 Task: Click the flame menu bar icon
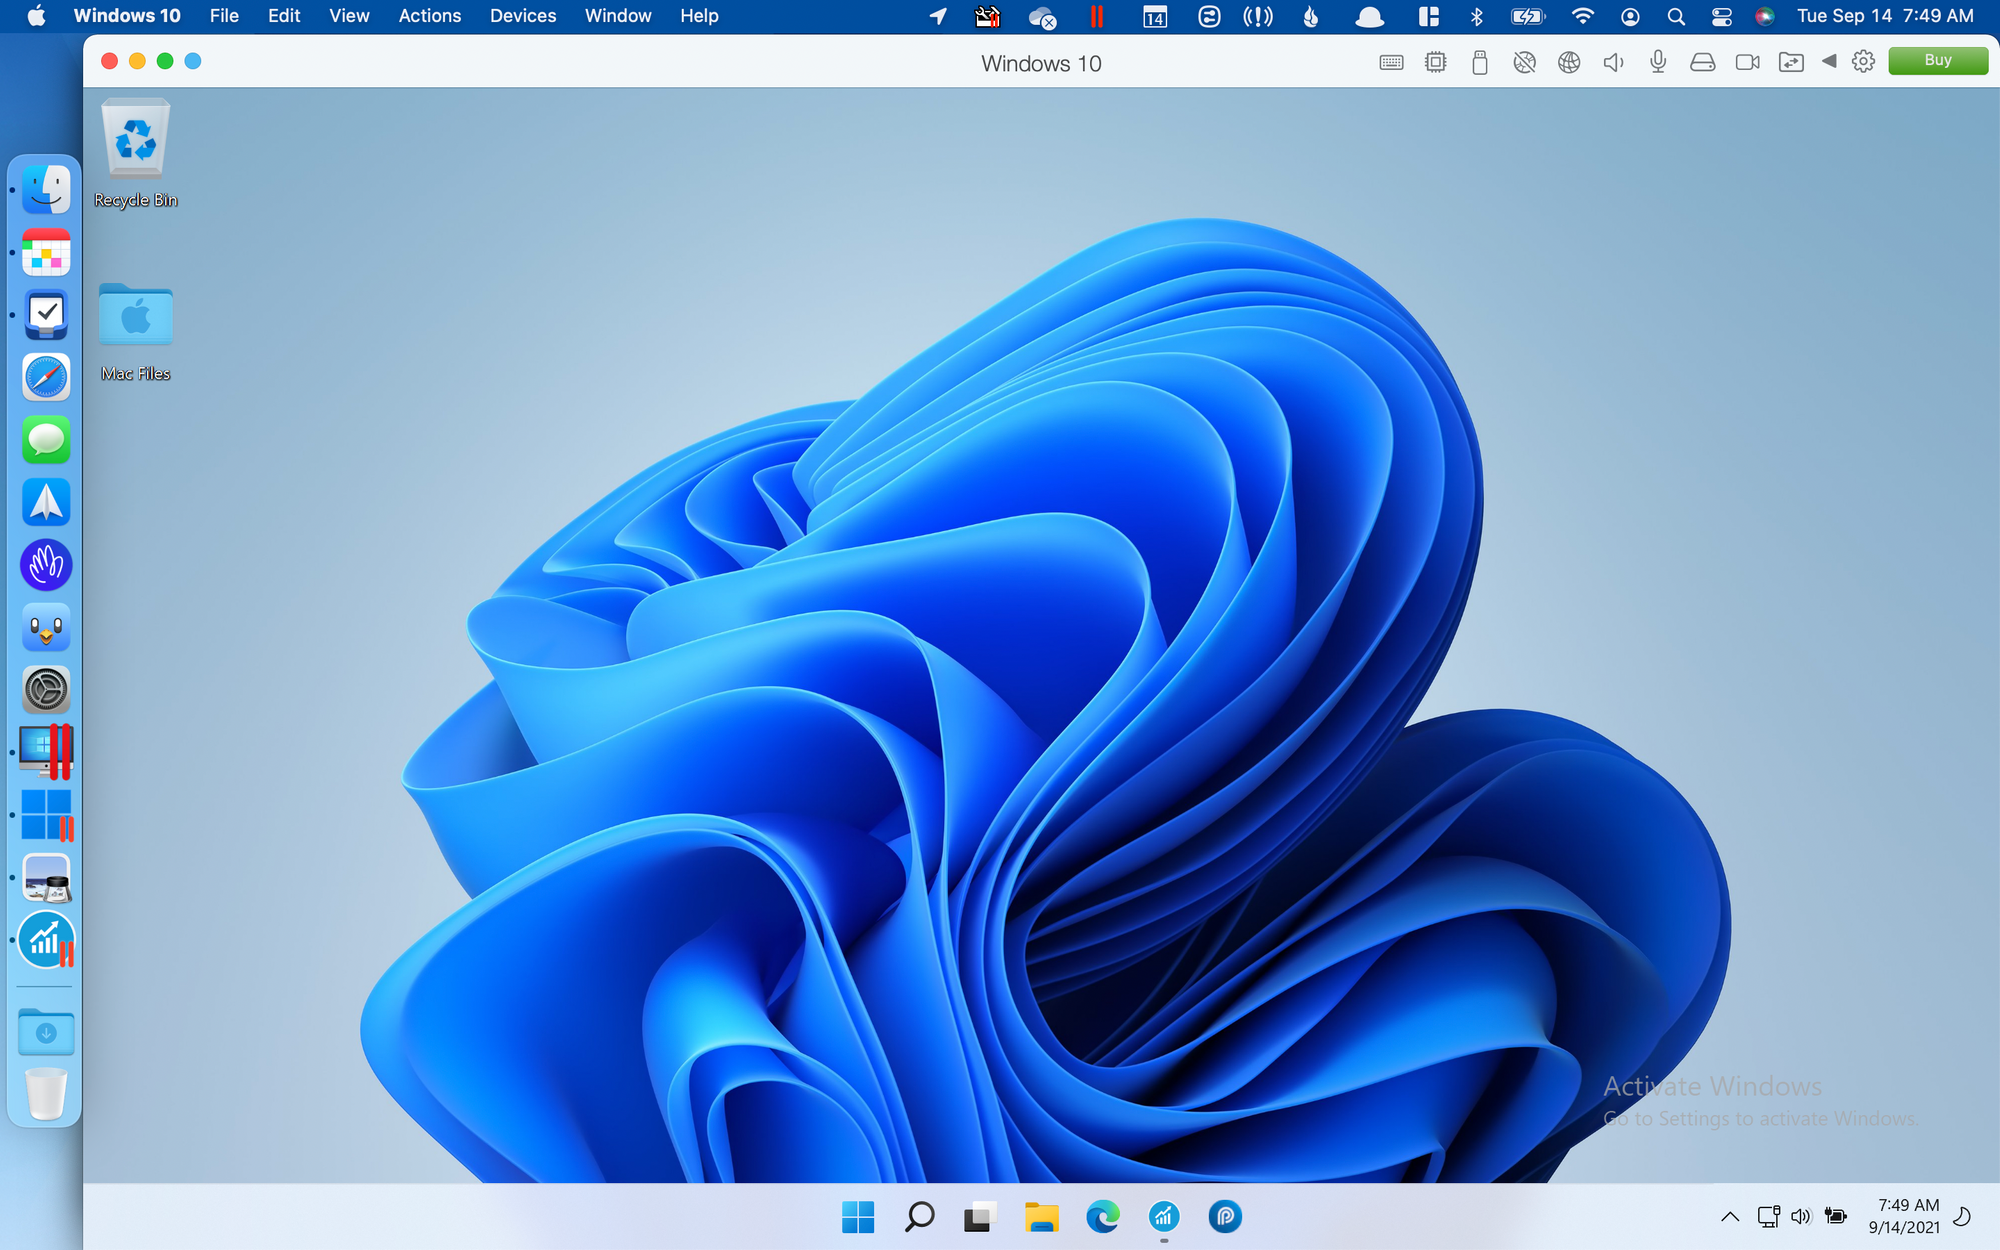click(1311, 16)
